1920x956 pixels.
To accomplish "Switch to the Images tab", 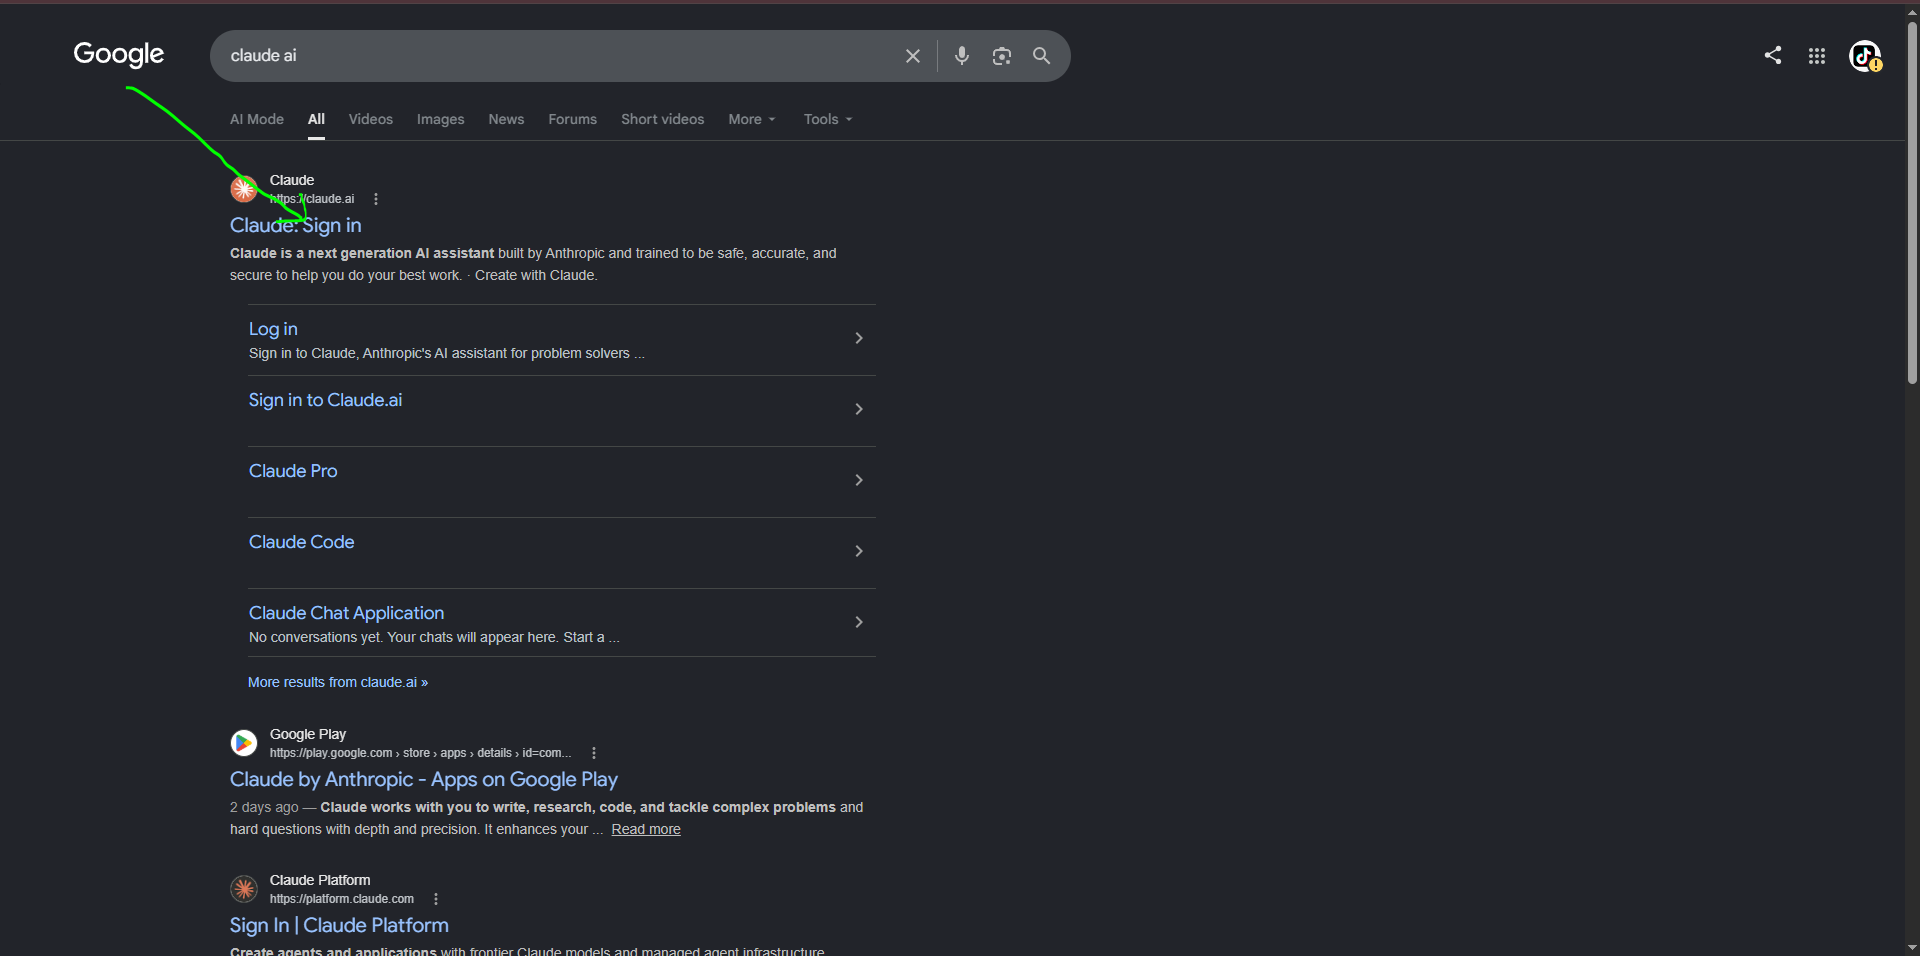I will tap(440, 119).
